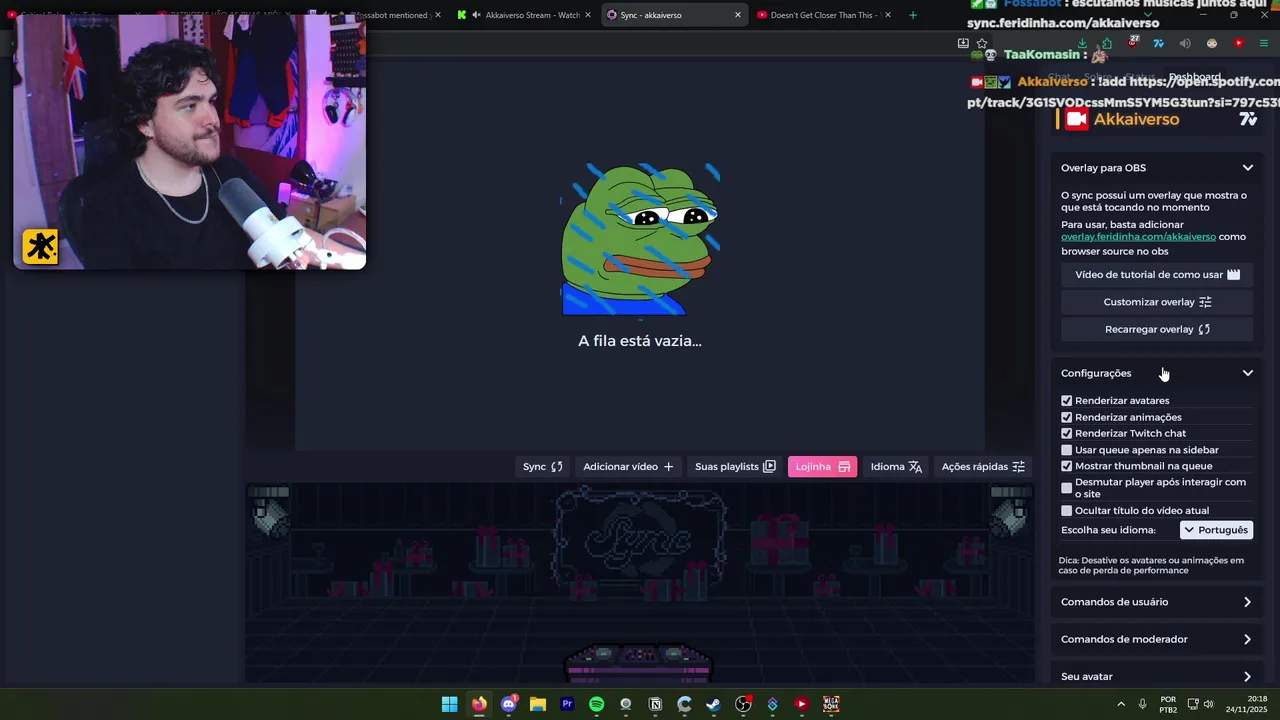The image size is (1280, 720).
Task: Open Idioma language menu
Action: 896,466
